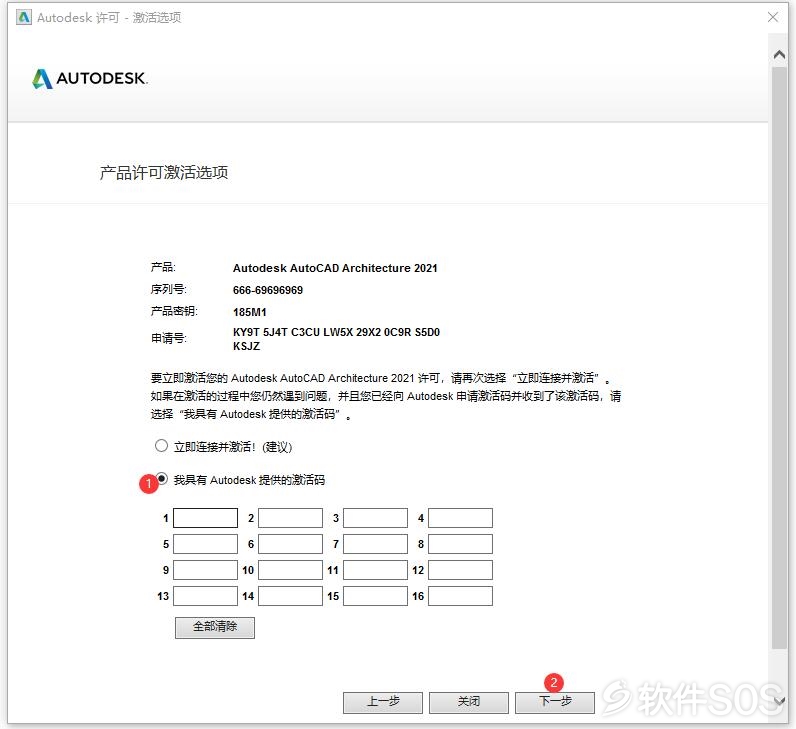796x729 pixels.
Task: Click activation code field 15
Action: (x=376, y=596)
